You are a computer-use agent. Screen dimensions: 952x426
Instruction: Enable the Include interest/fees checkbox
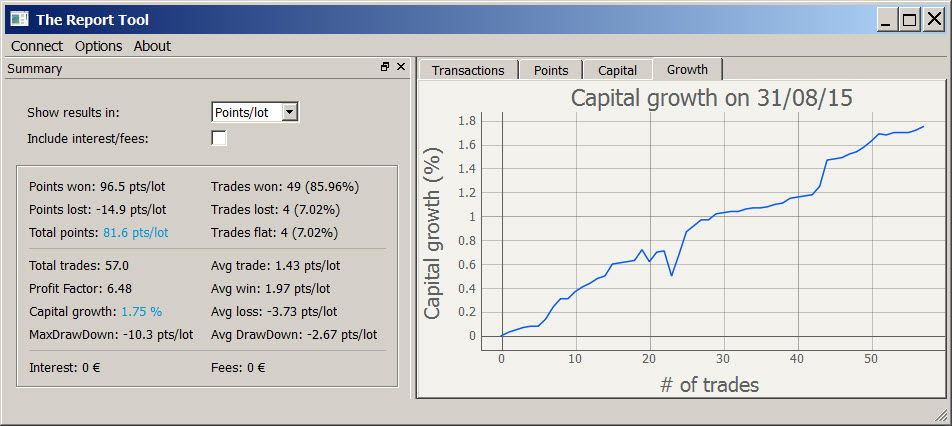pyautogui.click(x=219, y=138)
